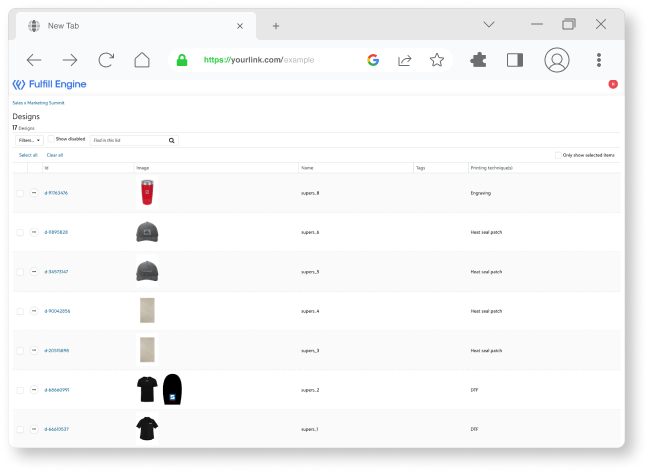Open the Filters dropdown
Screen dimensions: 649x472
[x=29, y=140]
